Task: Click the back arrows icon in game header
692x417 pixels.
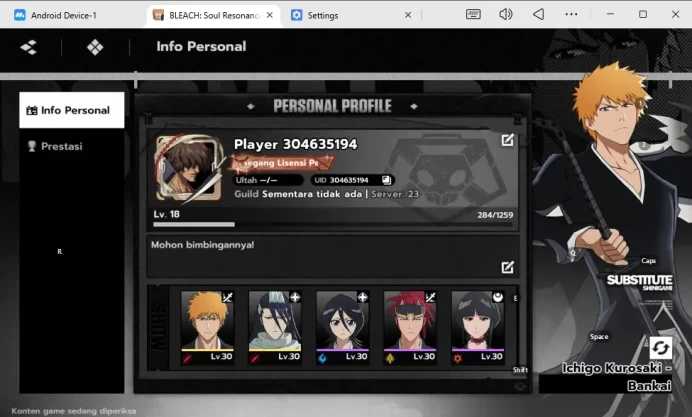Action: click(29, 47)
